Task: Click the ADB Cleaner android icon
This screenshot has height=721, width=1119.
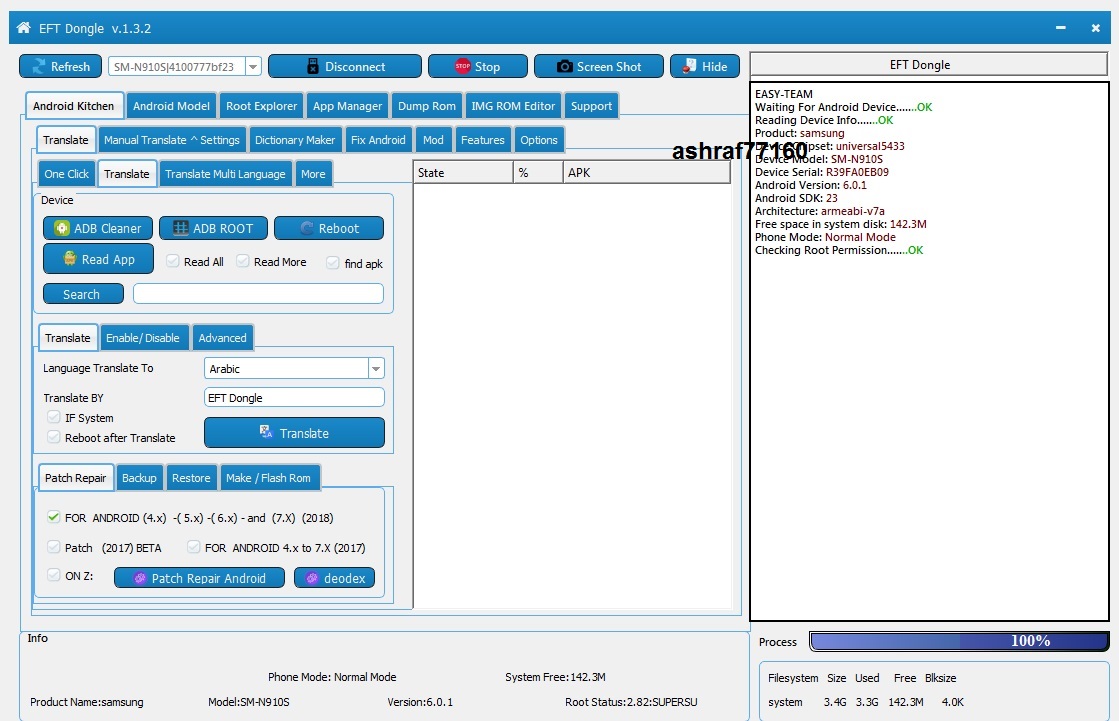Action: [x=62, y=228]
